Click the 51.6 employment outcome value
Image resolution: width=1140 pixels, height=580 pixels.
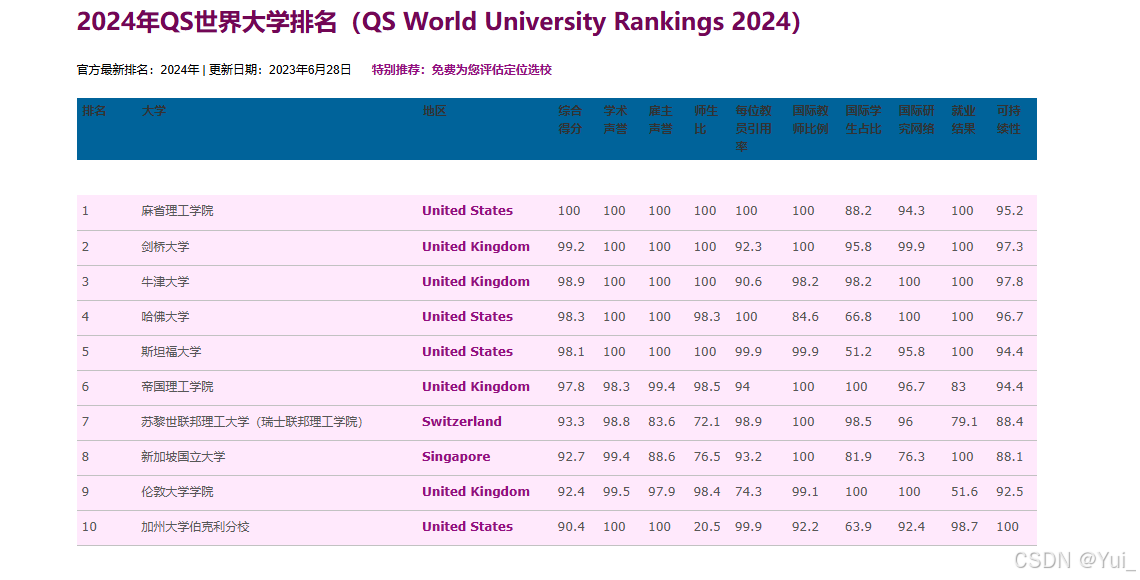coord(964,491)
